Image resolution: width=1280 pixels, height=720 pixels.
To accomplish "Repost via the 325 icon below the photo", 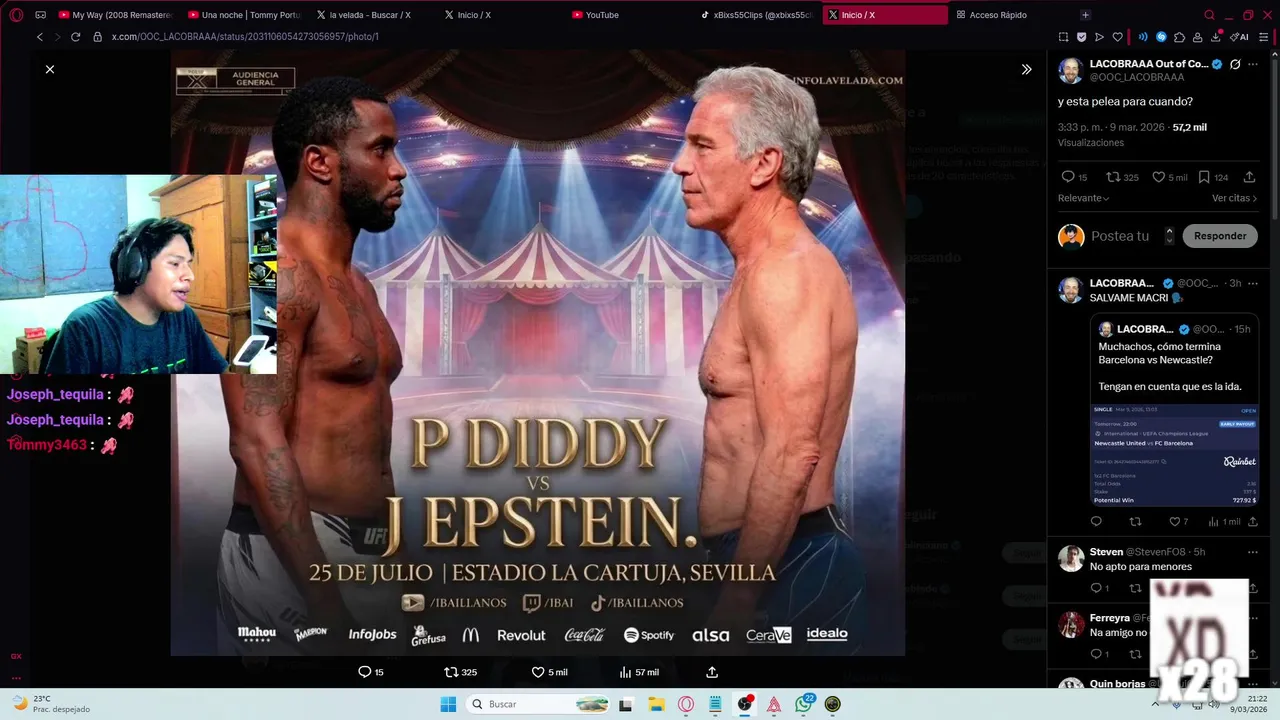I will (460, 672).
